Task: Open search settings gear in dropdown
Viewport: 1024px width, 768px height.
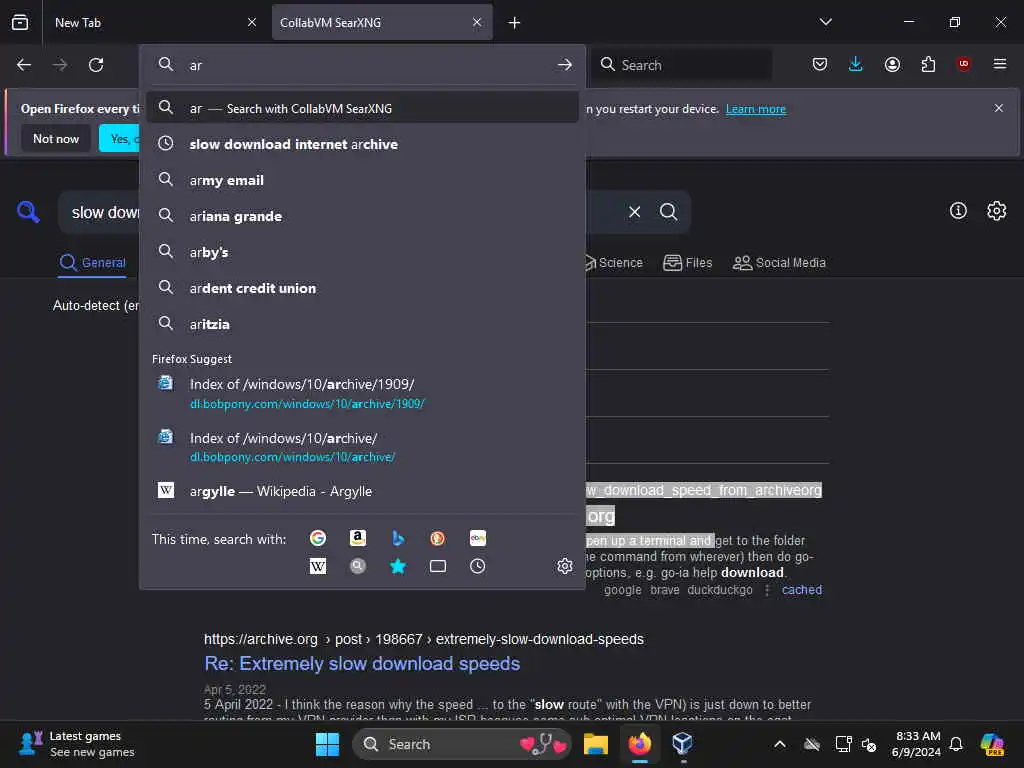Action: (565, 566)
